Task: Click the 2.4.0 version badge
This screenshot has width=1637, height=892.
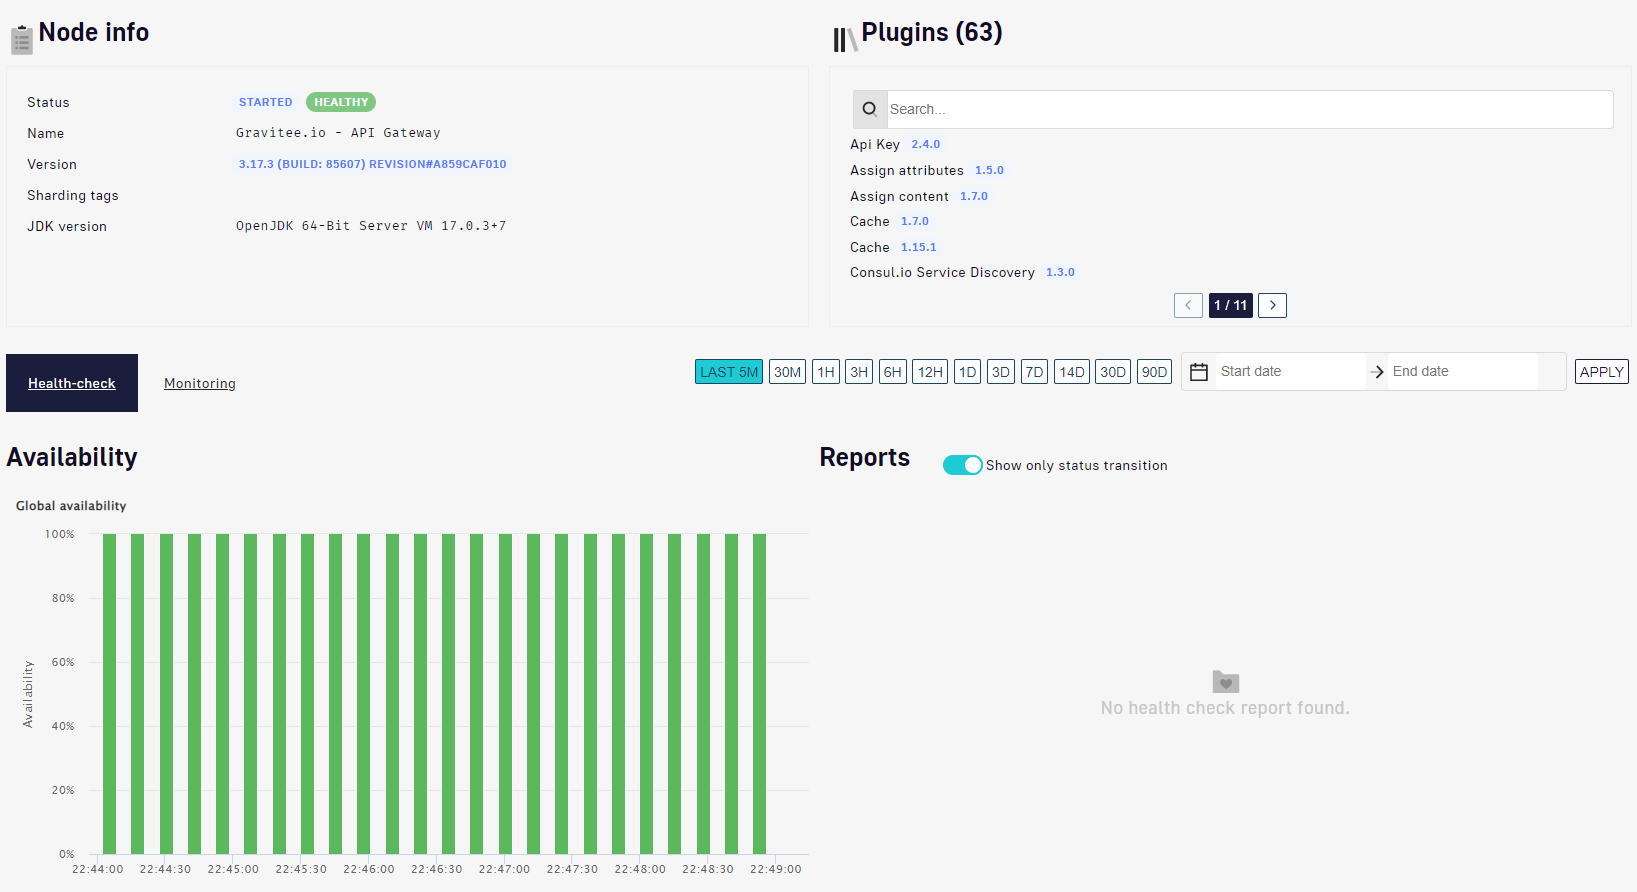Action: [x=926, y=144]
